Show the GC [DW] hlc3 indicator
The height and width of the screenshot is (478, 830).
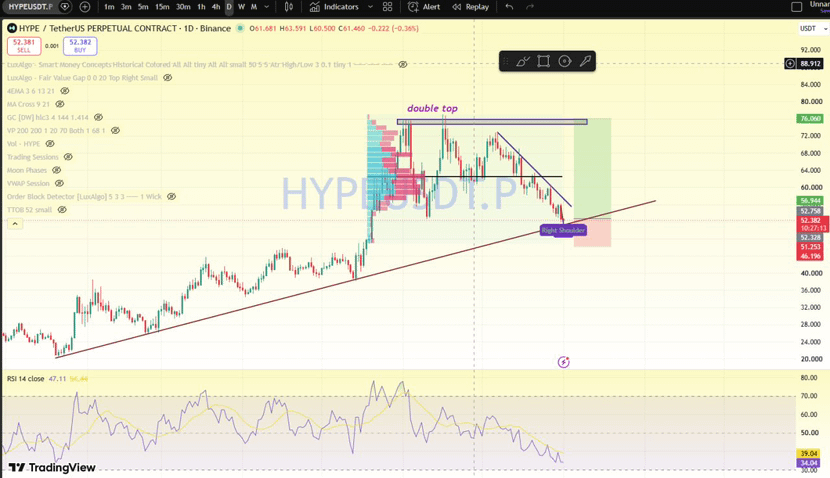pyautogui.click(x=98, y=118)
